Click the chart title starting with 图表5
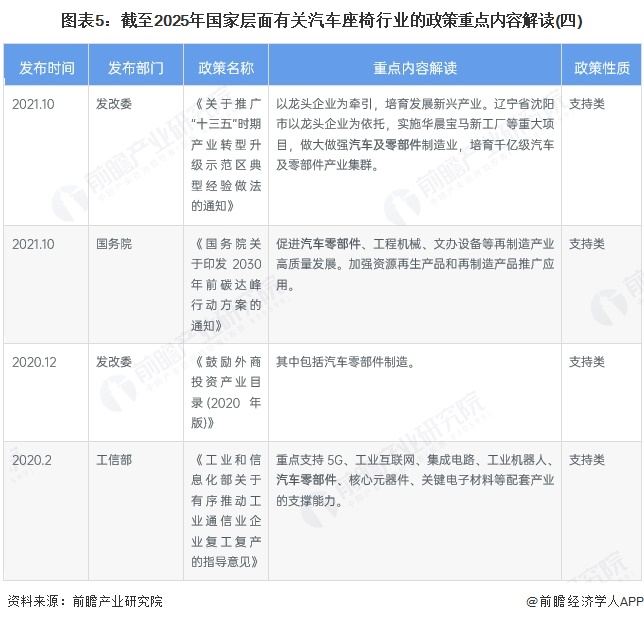This screenshot has width=644, height=622. point(321,19)
